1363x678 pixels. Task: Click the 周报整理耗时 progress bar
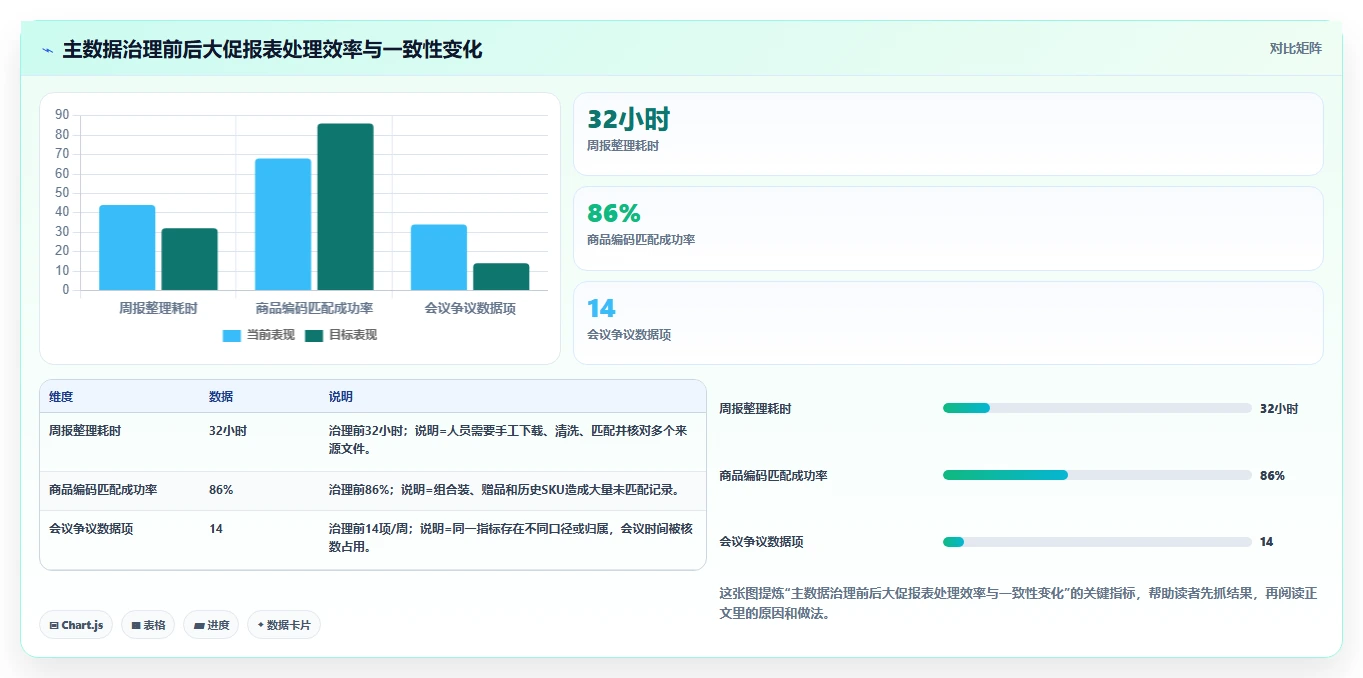(x=1097, y=408)
